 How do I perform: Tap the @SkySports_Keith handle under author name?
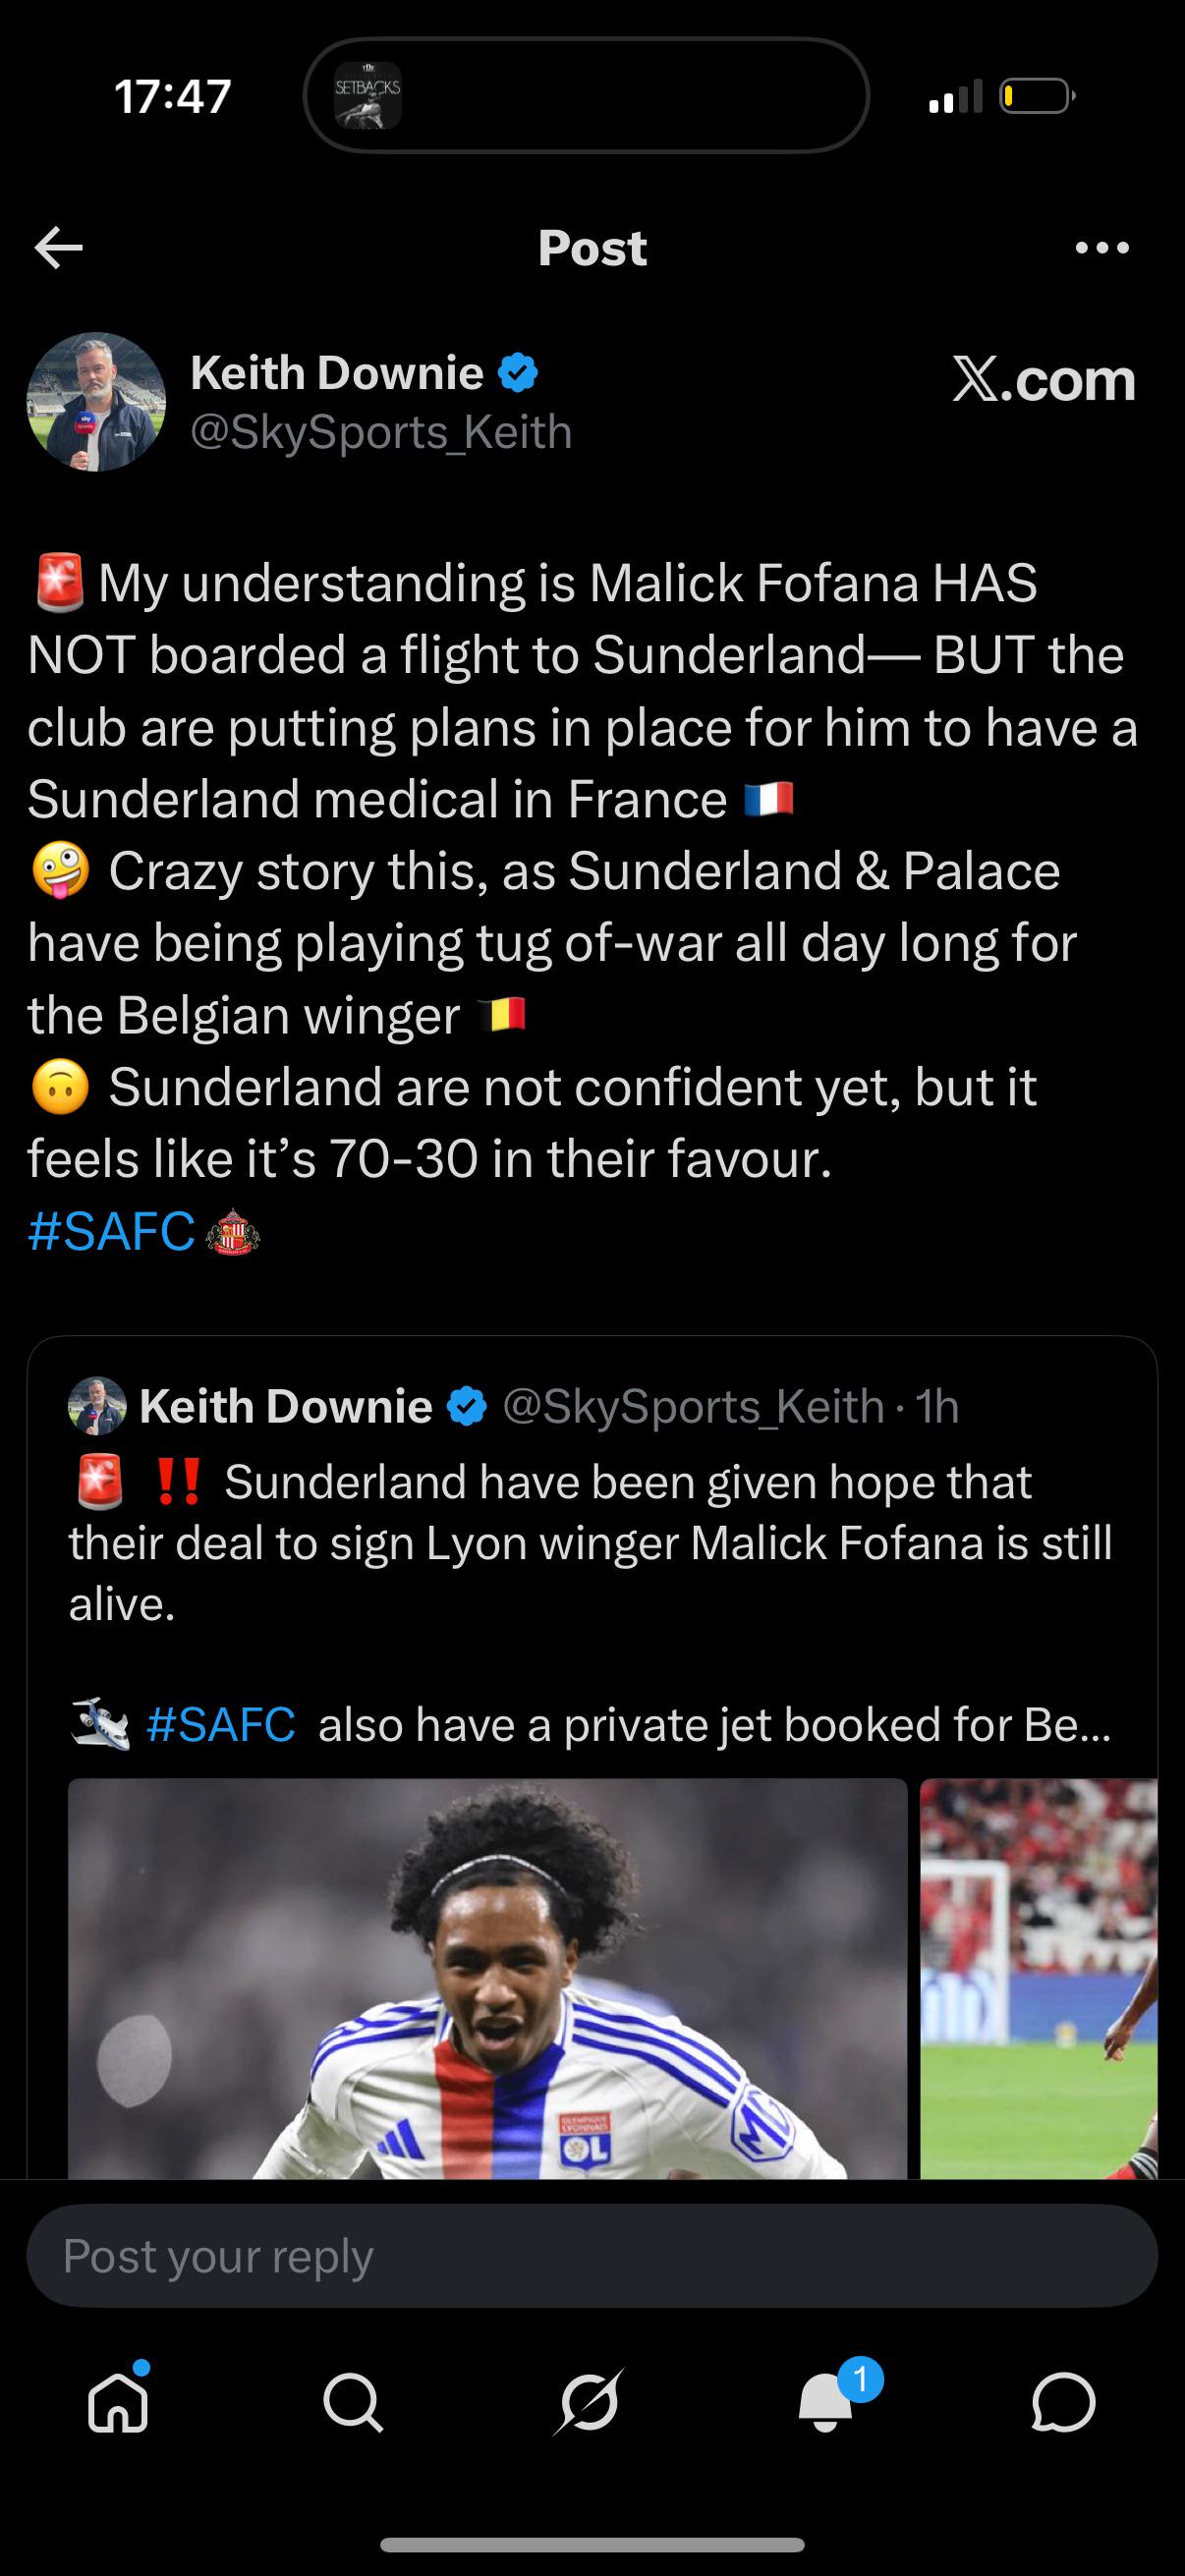click(381, 432)
